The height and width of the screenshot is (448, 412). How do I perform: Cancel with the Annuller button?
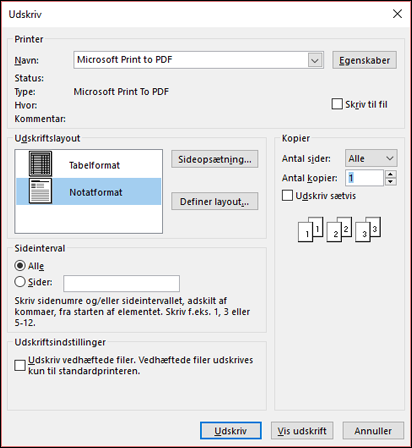point(373,431)
